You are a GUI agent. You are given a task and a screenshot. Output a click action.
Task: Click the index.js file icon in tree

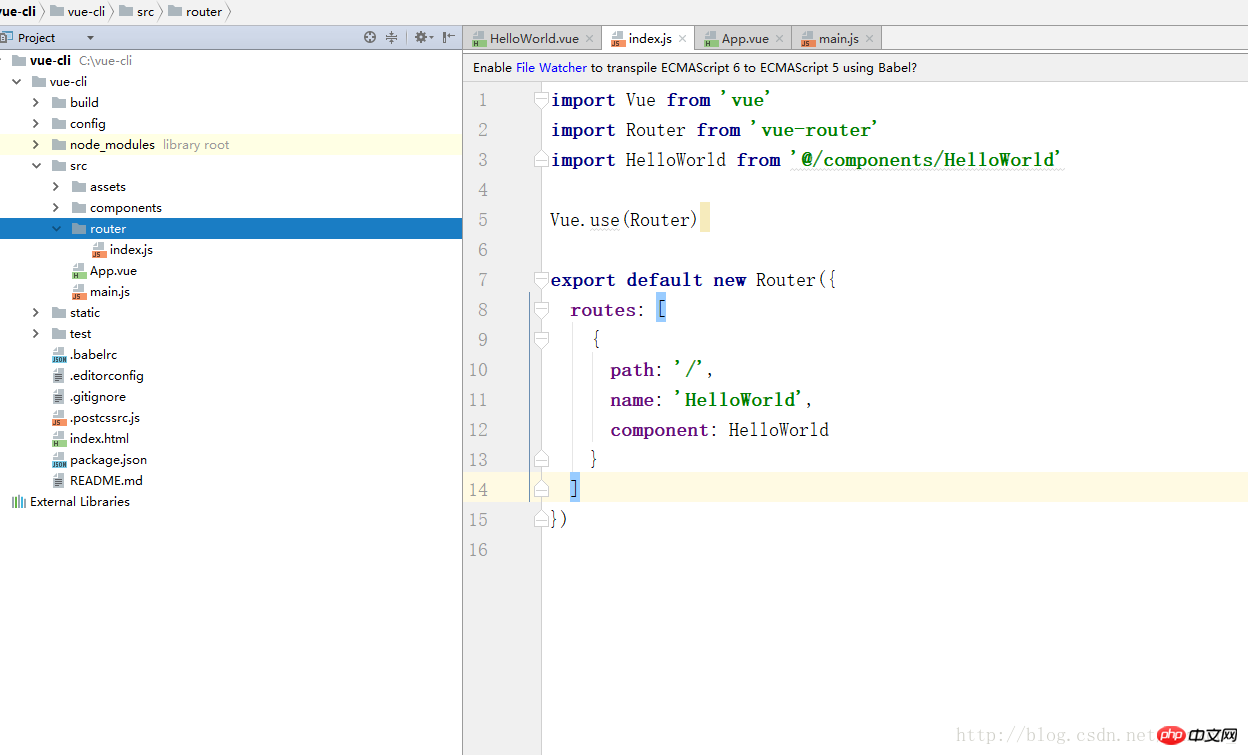tap(99, 250)
